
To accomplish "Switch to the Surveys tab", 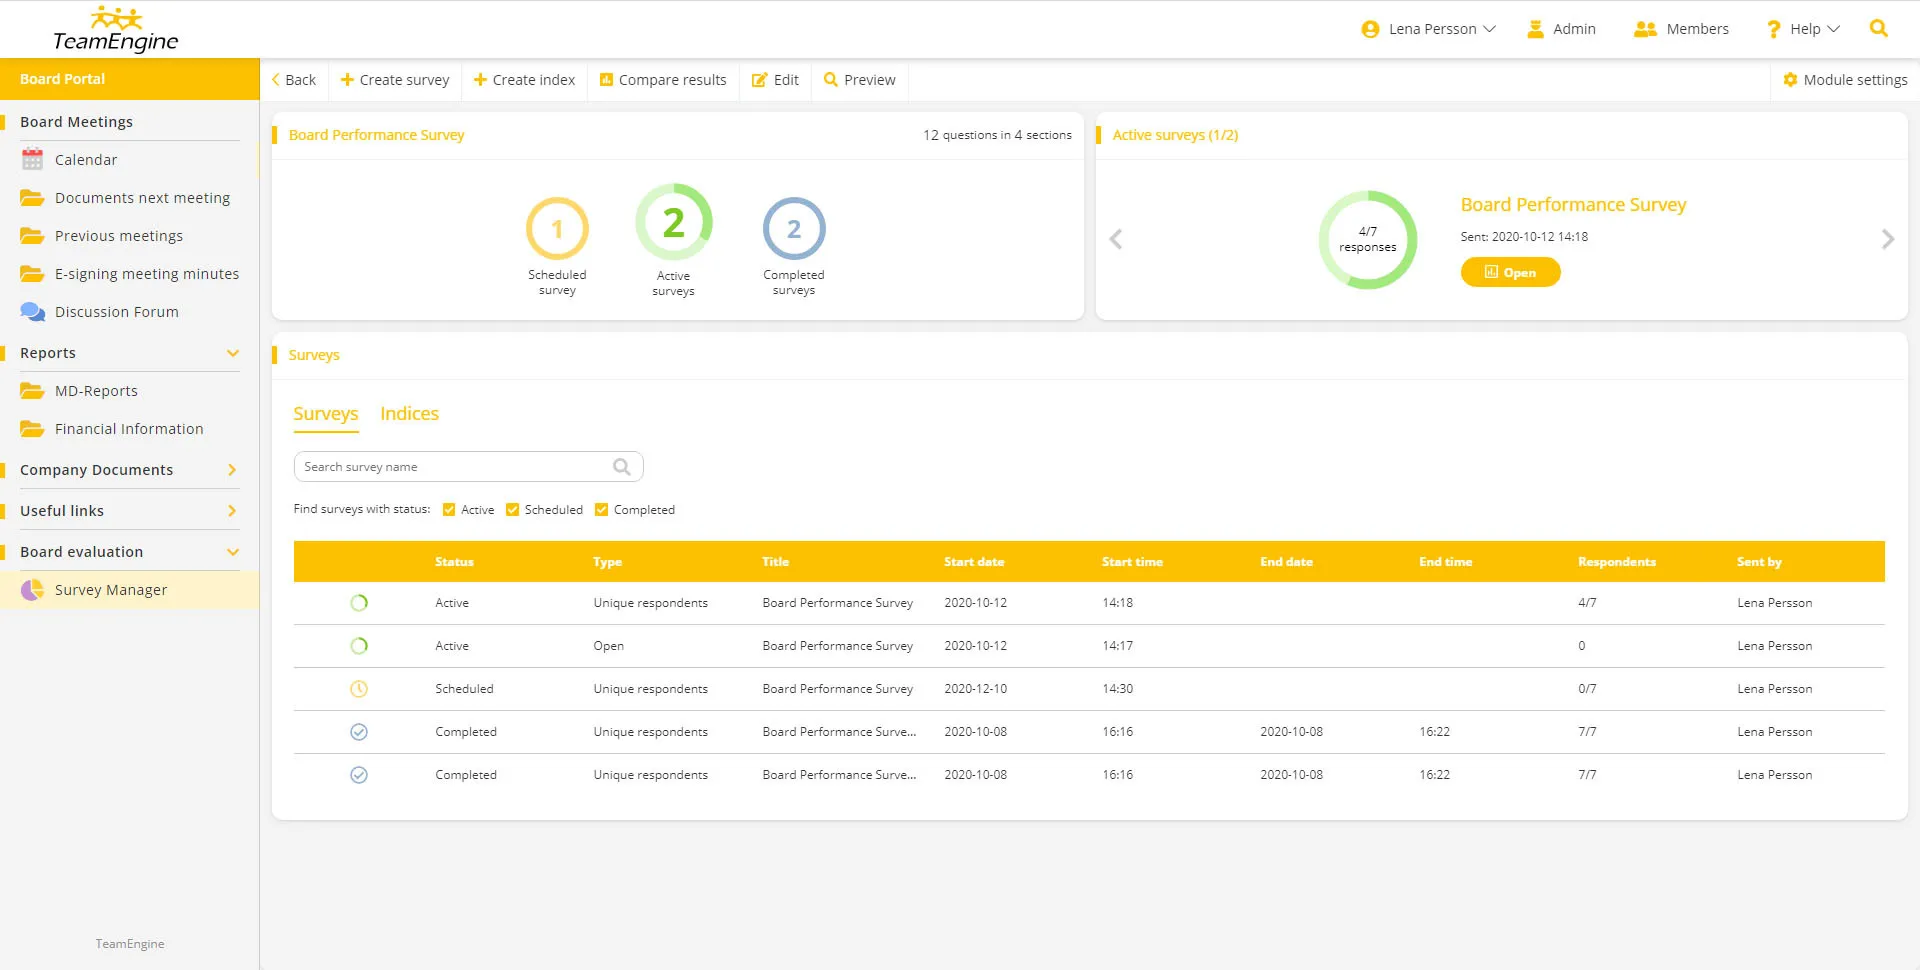I will (326, 414).
